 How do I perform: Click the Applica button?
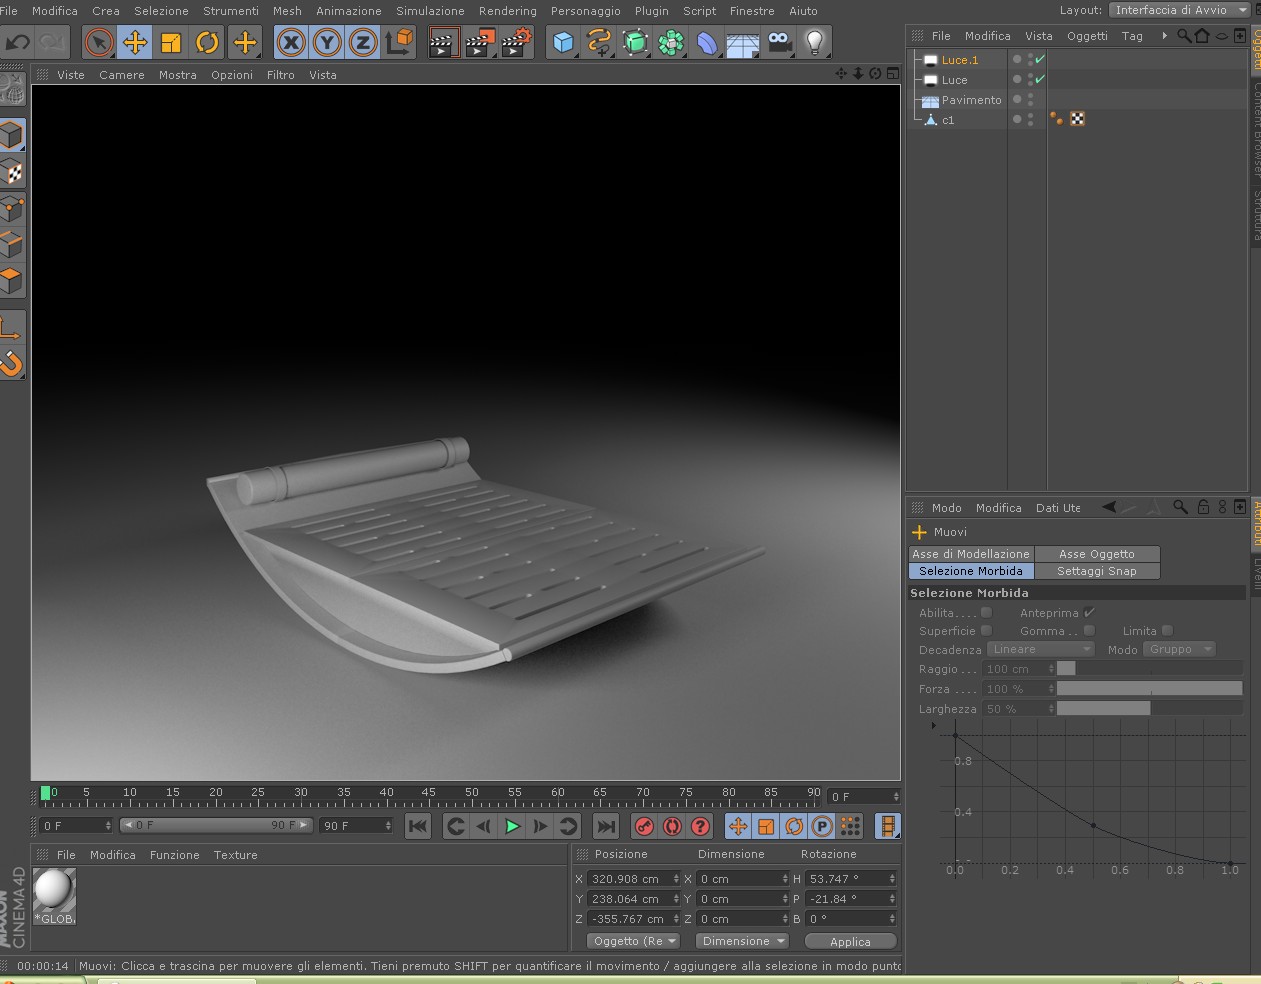pos(850,942)
